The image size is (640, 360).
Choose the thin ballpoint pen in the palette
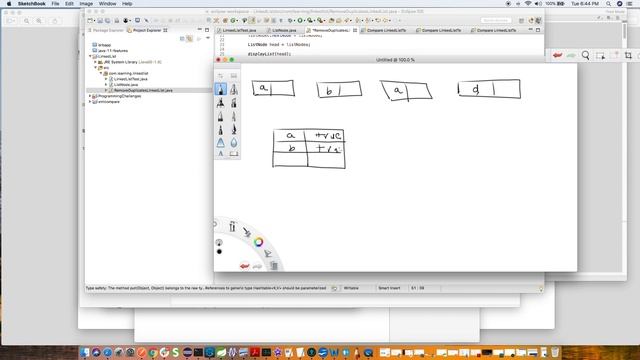(x=234, y=117)
